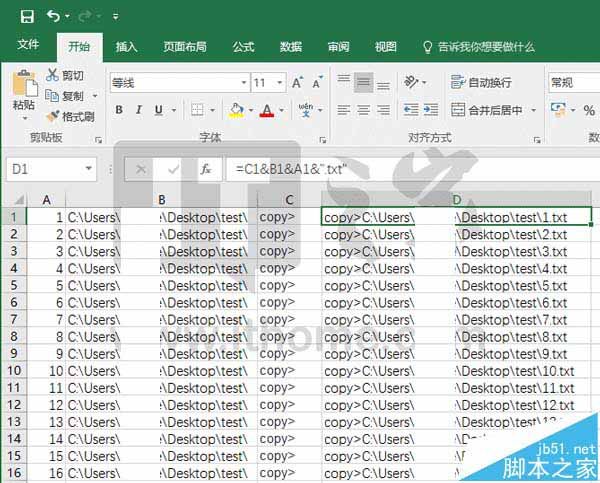Open the 复制 dropdown arrow

(x=95, y=96)
